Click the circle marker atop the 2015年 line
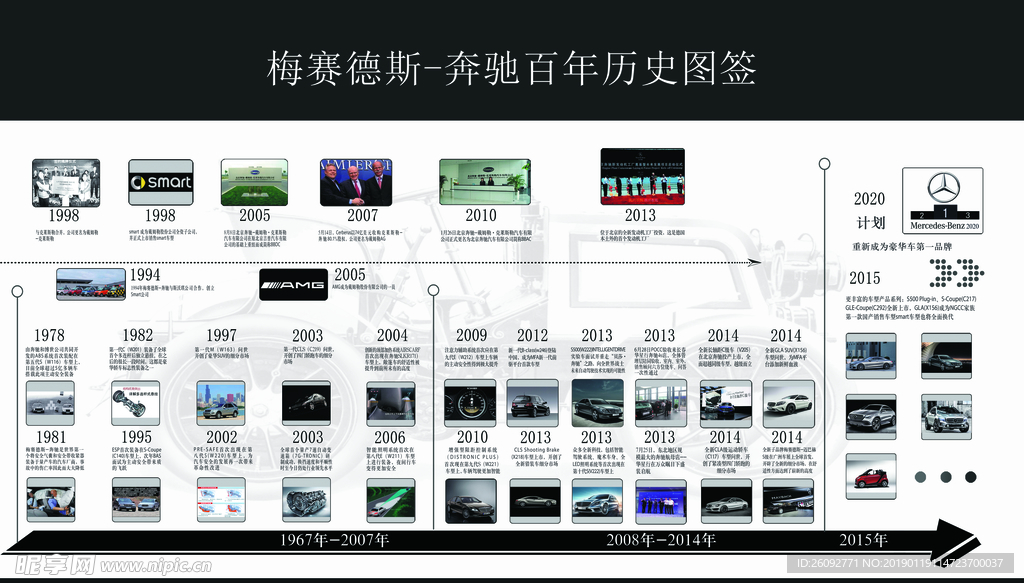Viewport: 1024px width, 583px height. pos(825,164)
